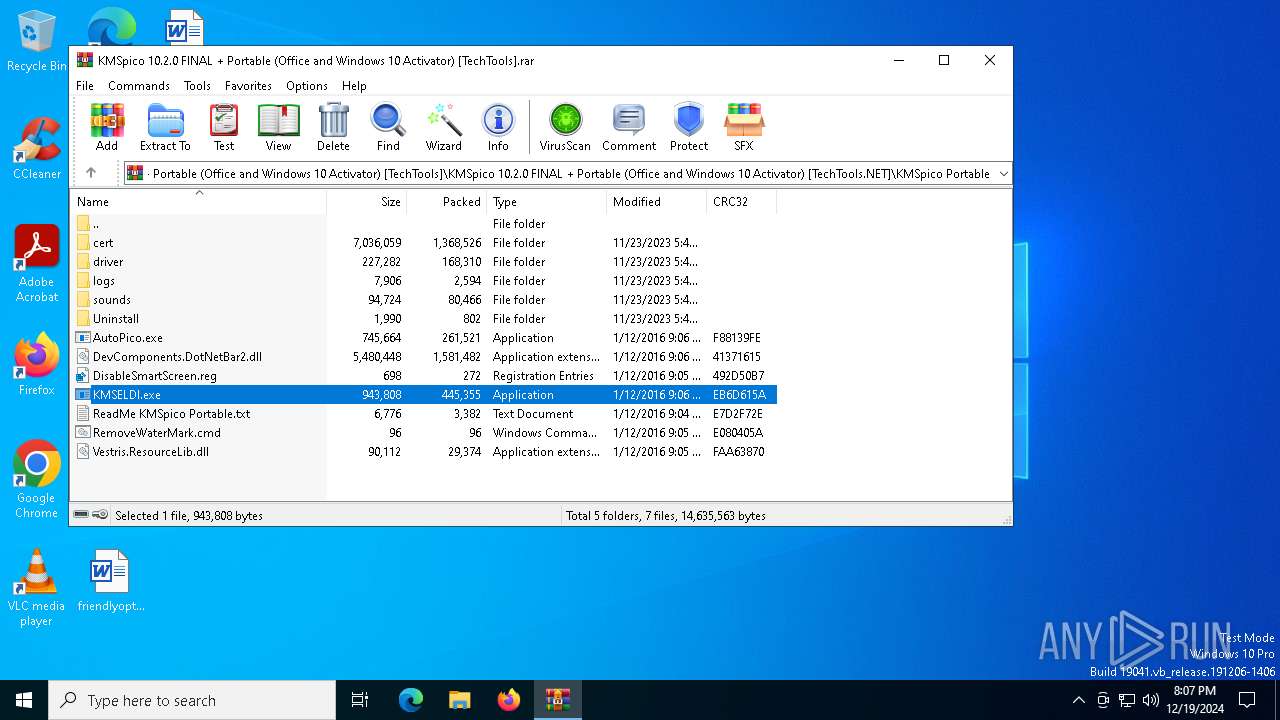Screen dimensions: 1280x720
Task: Click the status bar key icon
Action: click(100, 515)
